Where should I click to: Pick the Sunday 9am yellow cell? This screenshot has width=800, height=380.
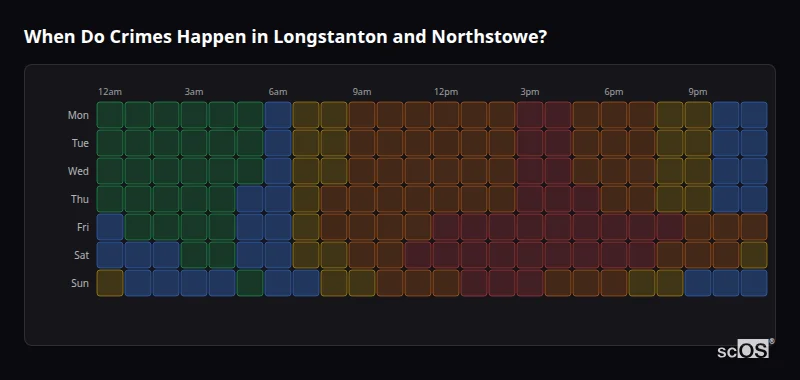[362, 283]
